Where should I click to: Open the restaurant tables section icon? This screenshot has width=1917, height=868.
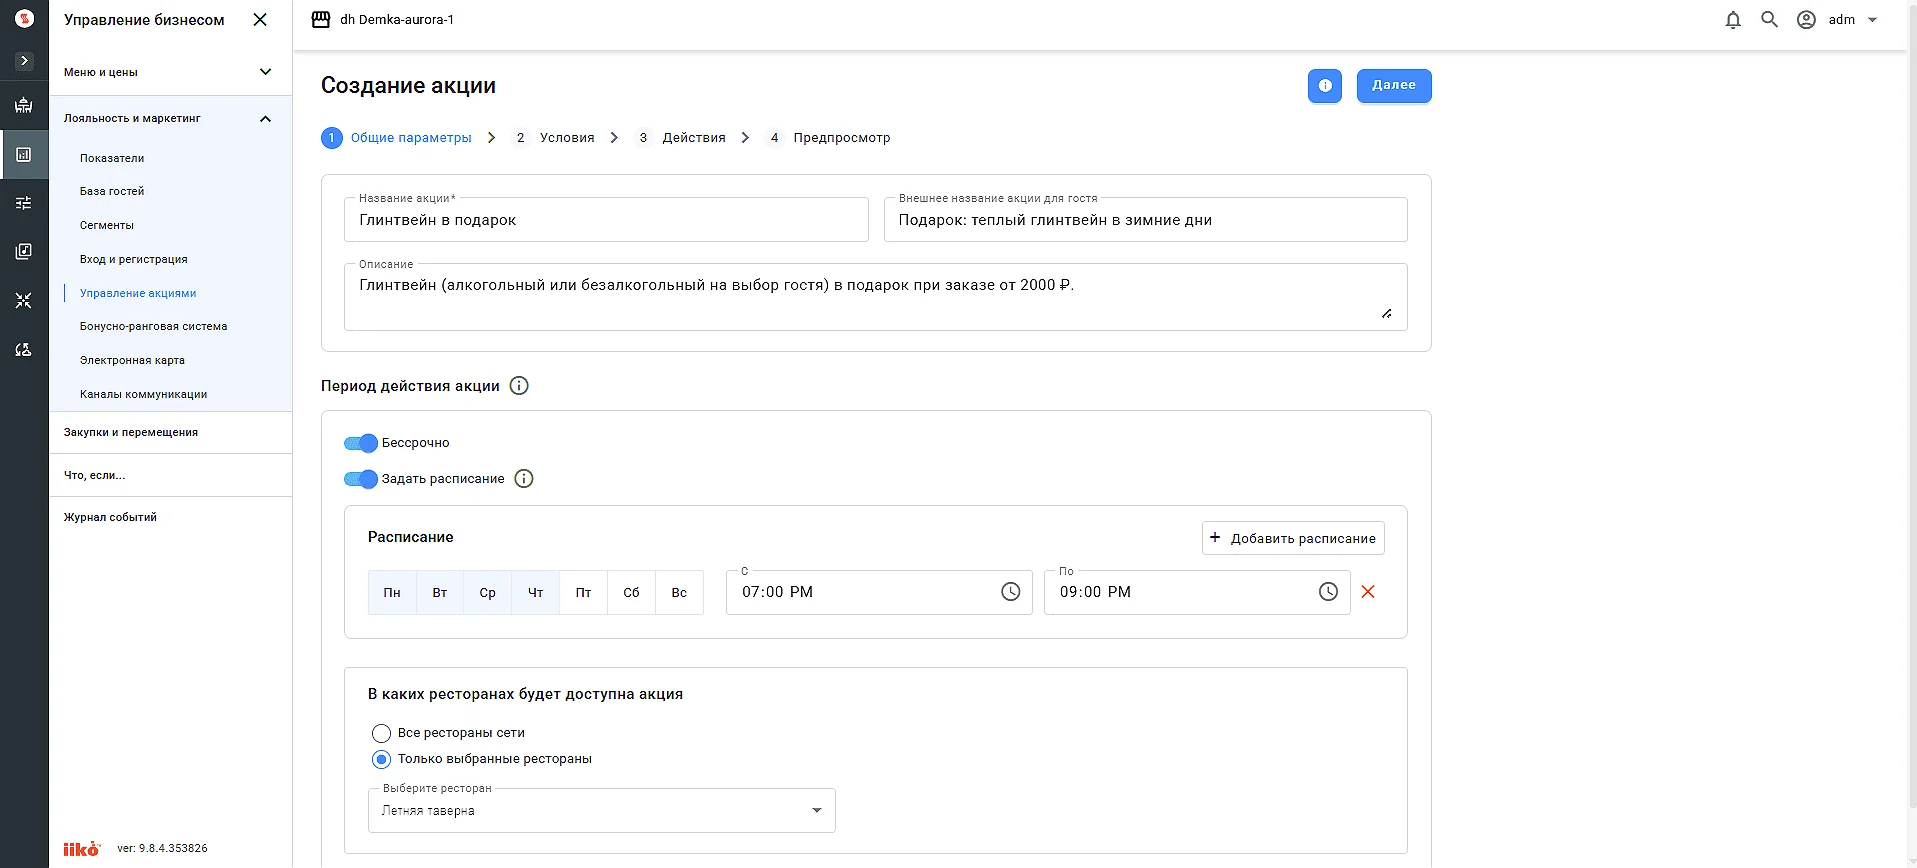click(x=24, y=105)
